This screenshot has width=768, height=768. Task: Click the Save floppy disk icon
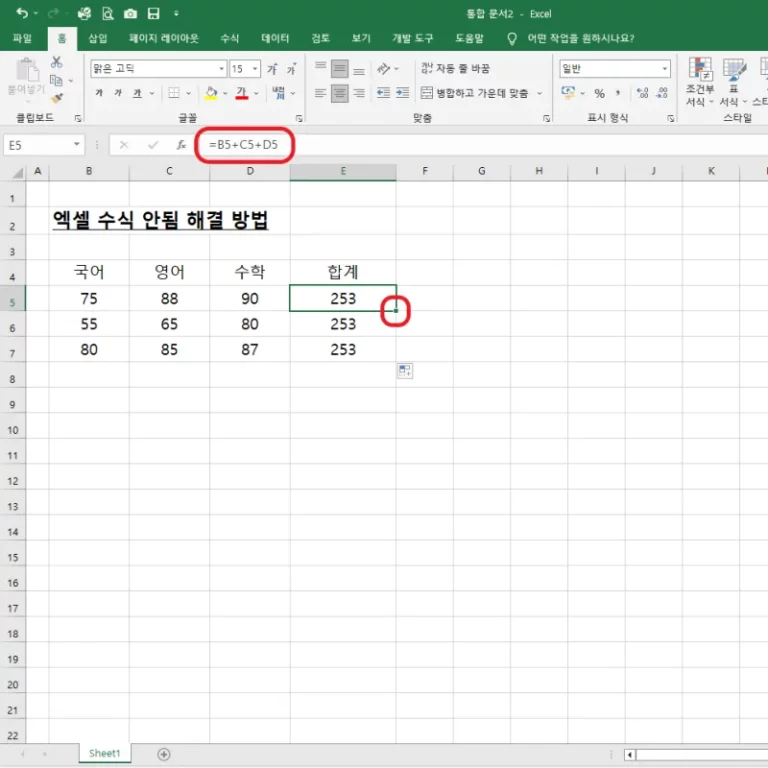(x=153, y=14)
